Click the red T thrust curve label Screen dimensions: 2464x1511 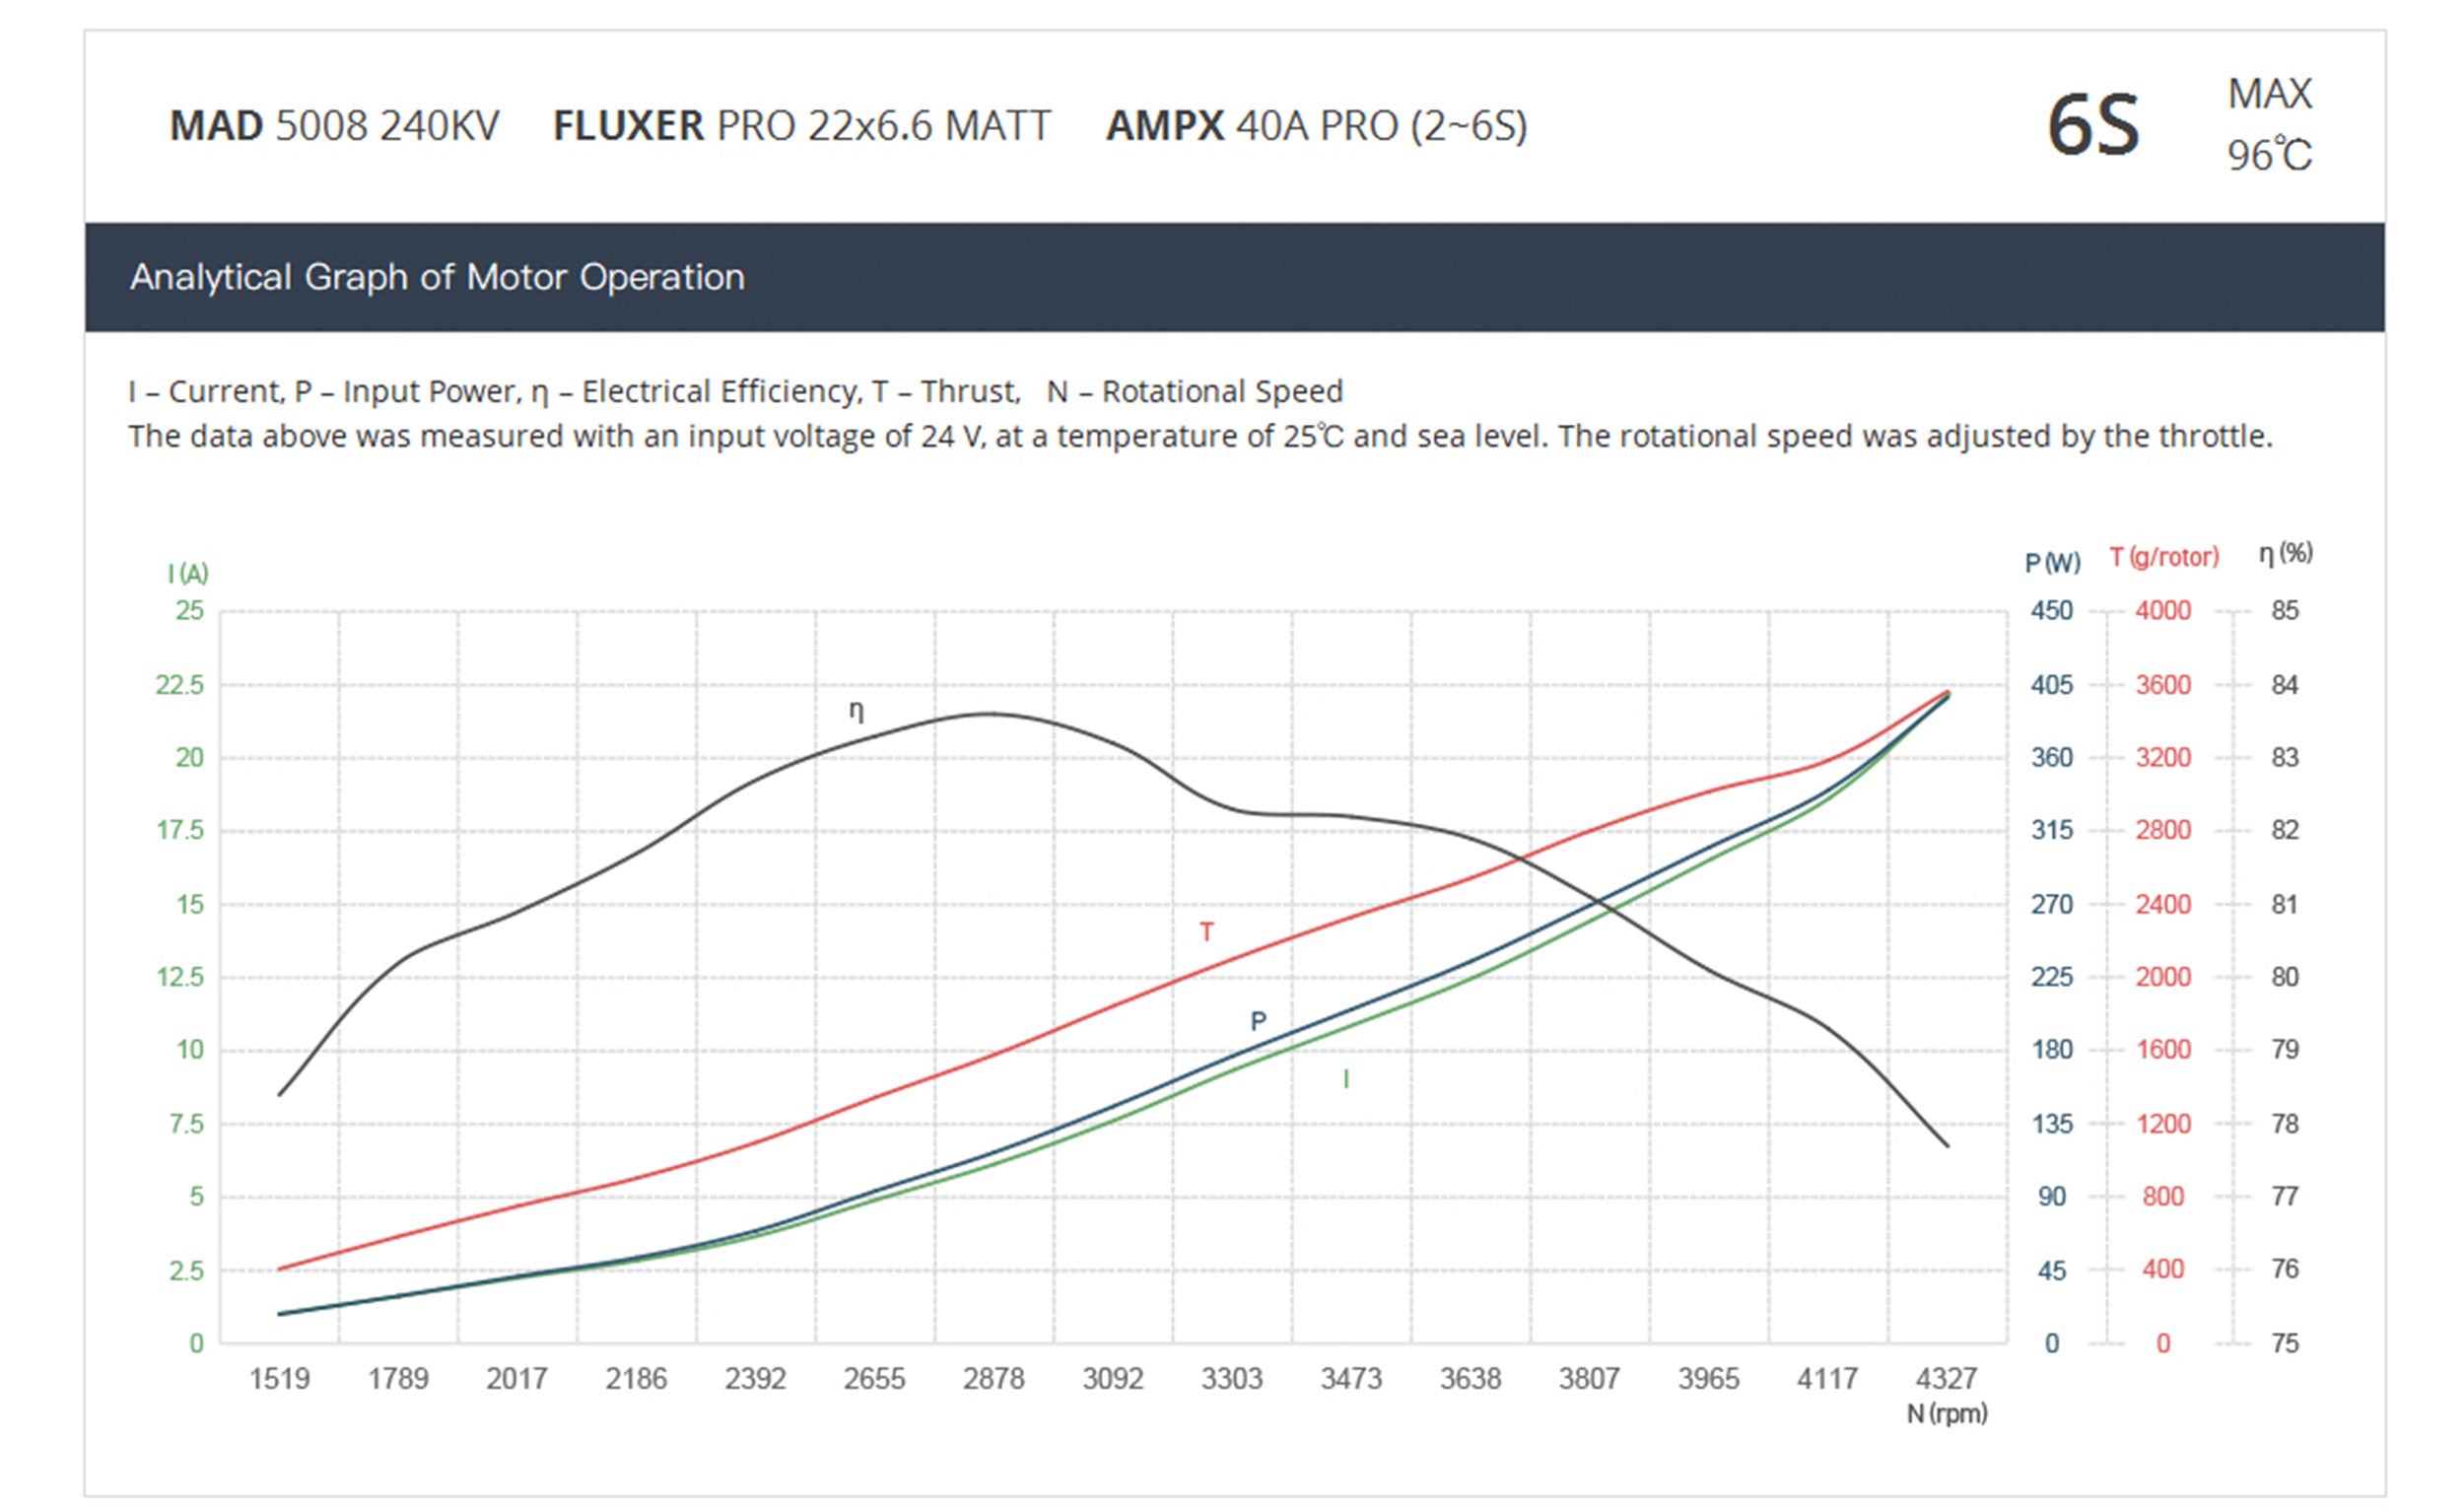tap(1207, 932)
